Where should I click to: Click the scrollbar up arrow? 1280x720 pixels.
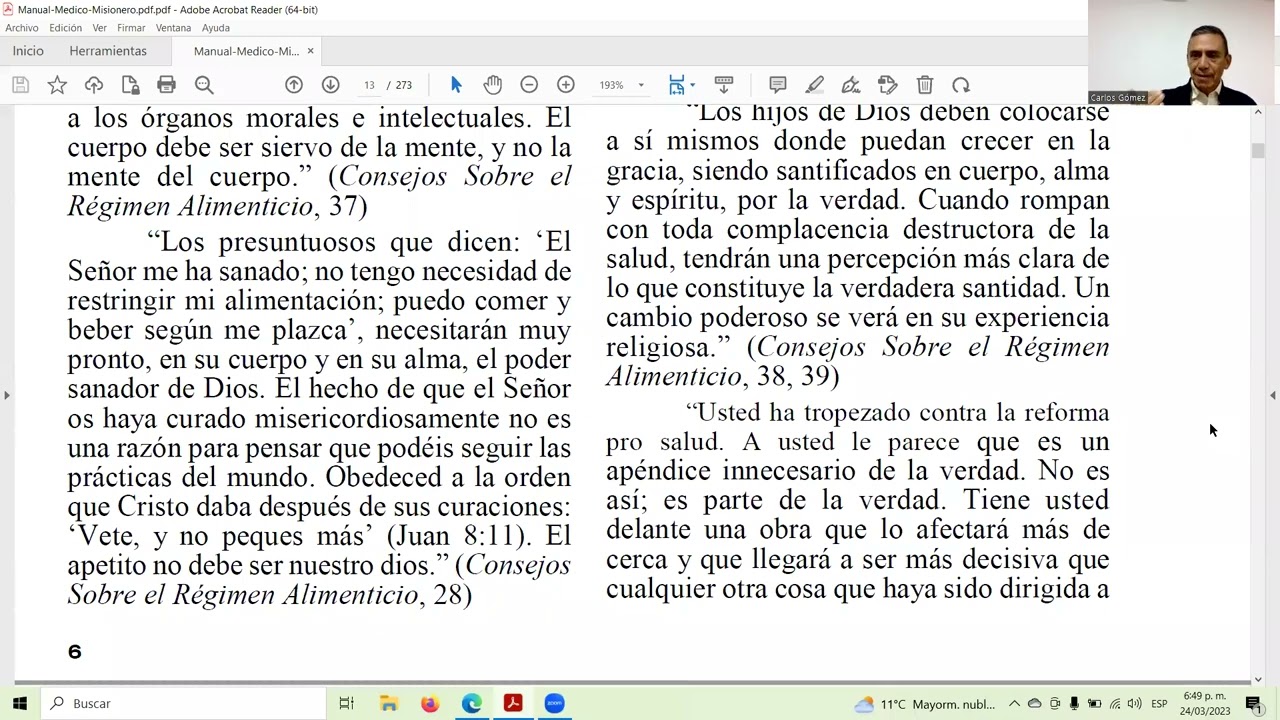point(1258,111)
